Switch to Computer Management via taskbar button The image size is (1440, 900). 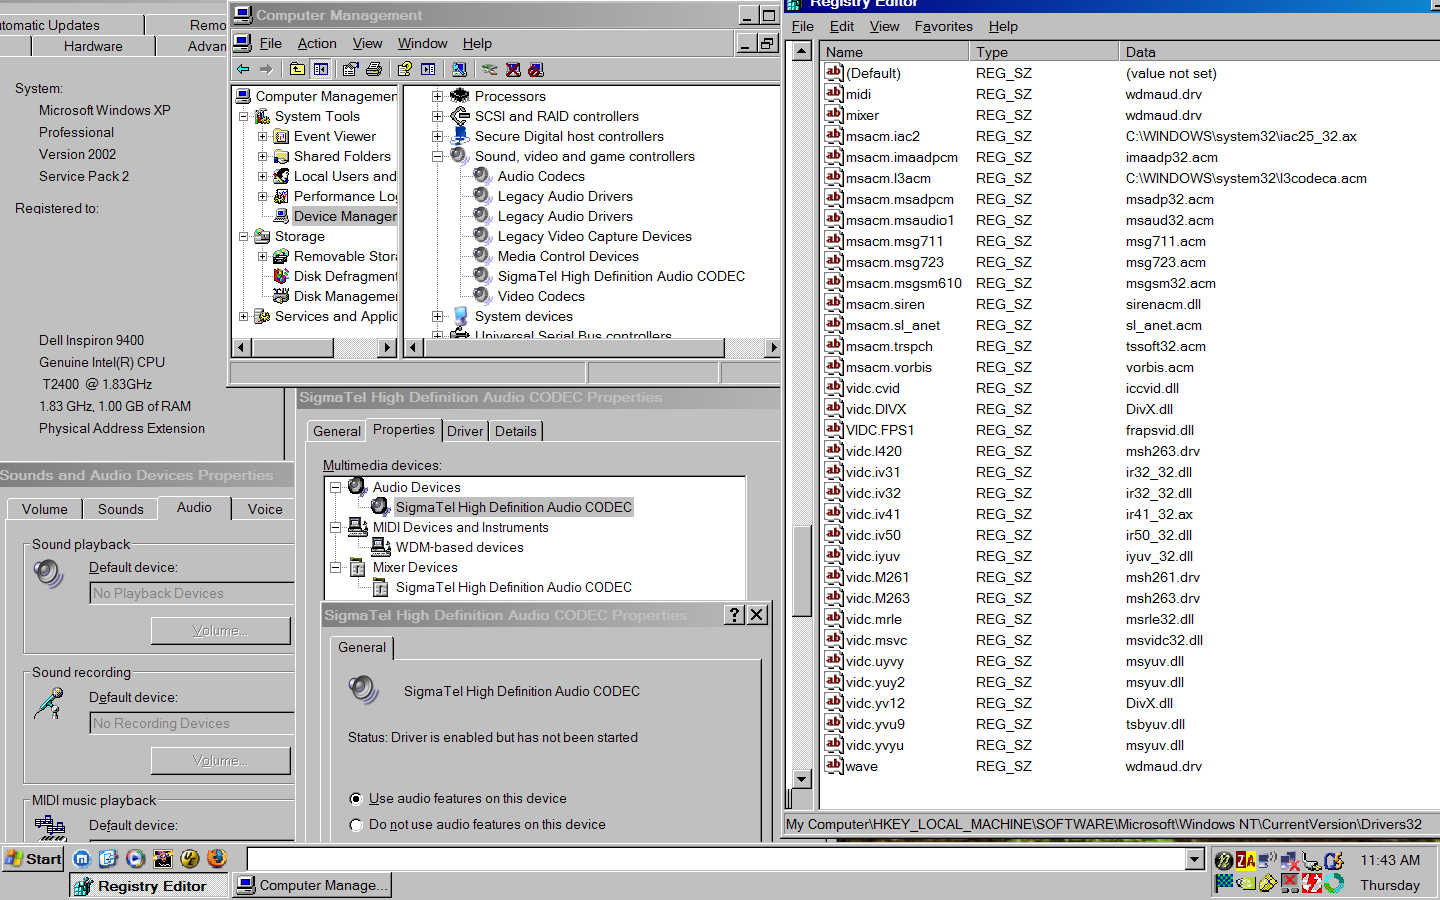click(311, 885)
